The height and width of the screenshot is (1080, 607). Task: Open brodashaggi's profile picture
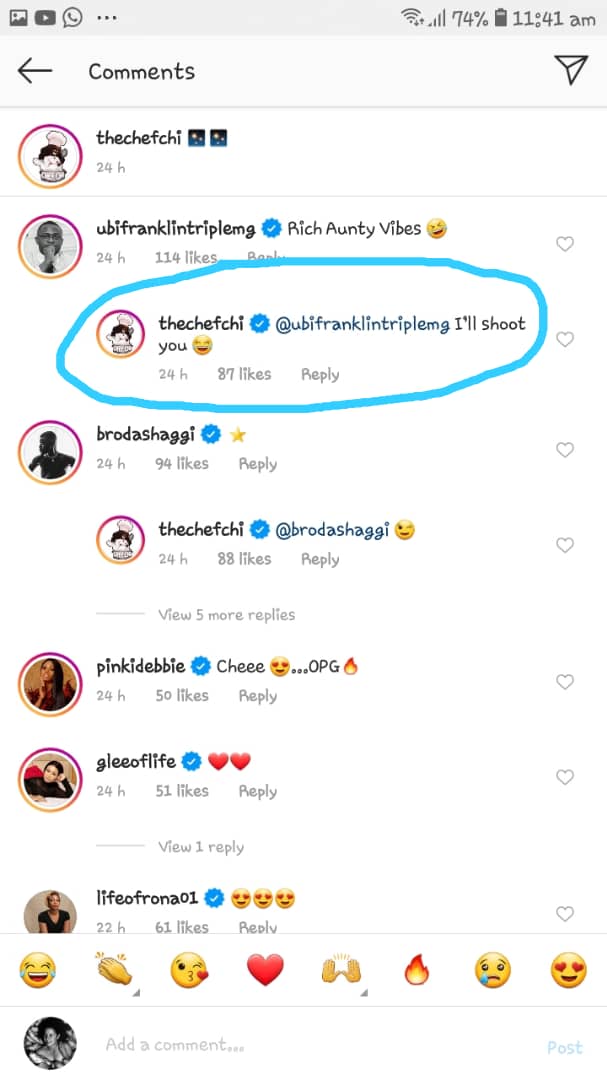point(48,449)
